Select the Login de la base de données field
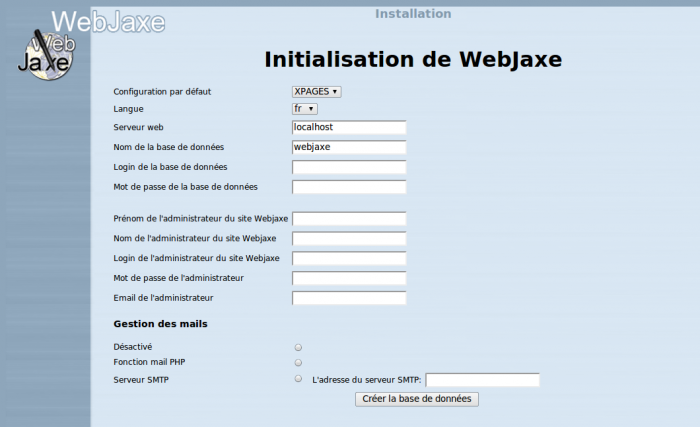The width and height of the screenshot is (700, 427). tap(349, 167)
